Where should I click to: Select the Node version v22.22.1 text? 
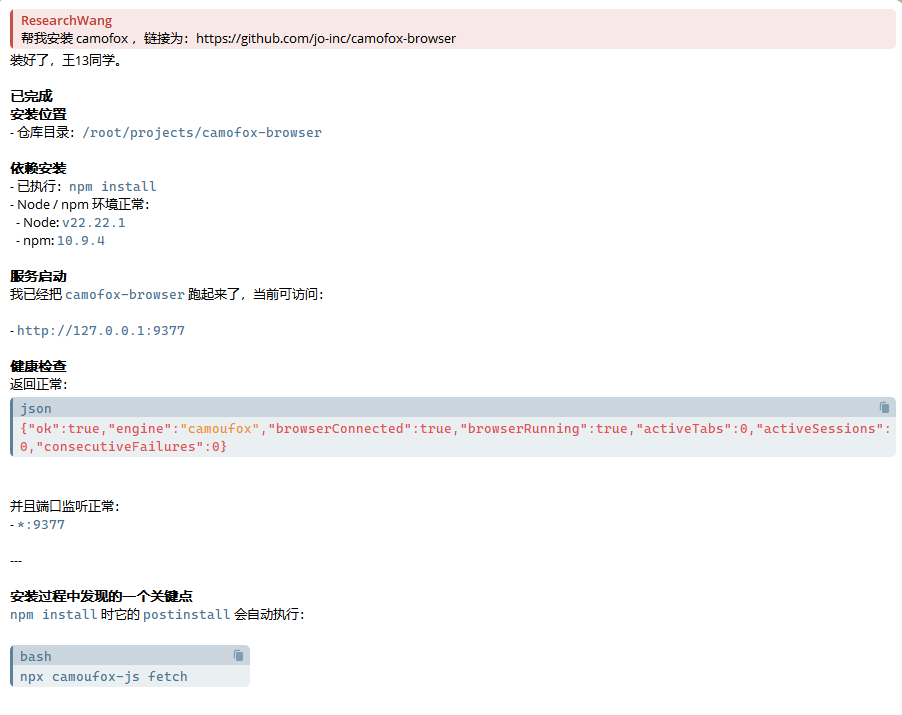click(x=93, y=222)
